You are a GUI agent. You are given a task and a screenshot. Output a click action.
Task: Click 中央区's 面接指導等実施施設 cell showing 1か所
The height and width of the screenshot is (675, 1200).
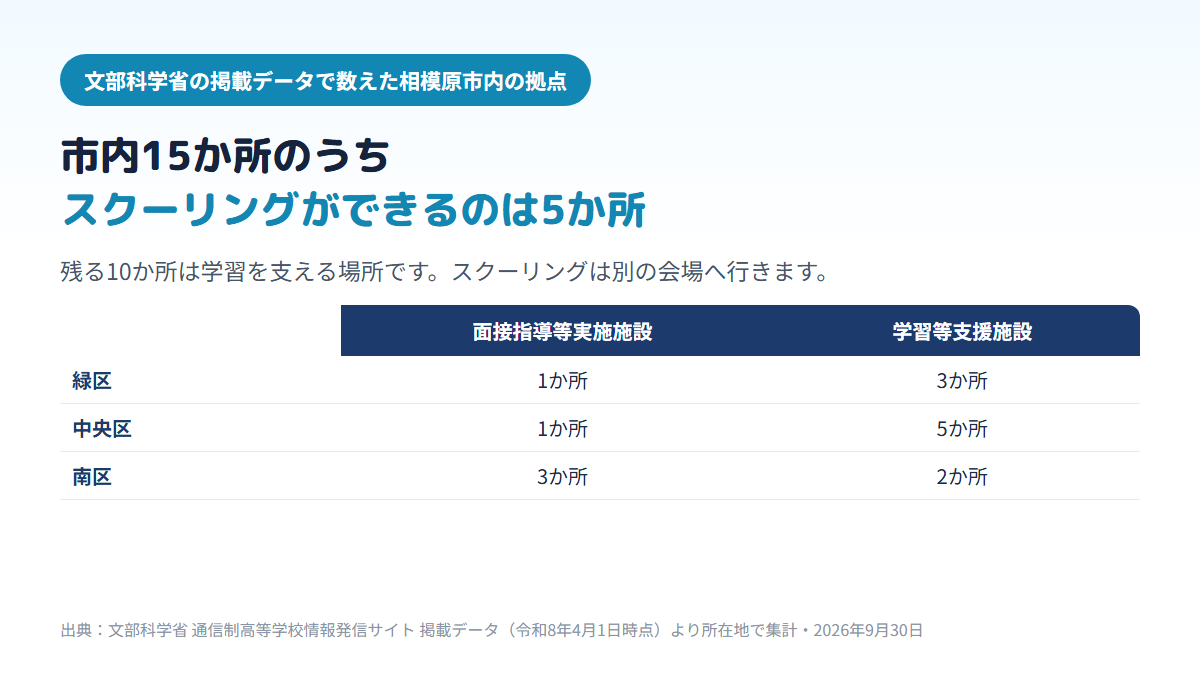click(x=562, y=429)
